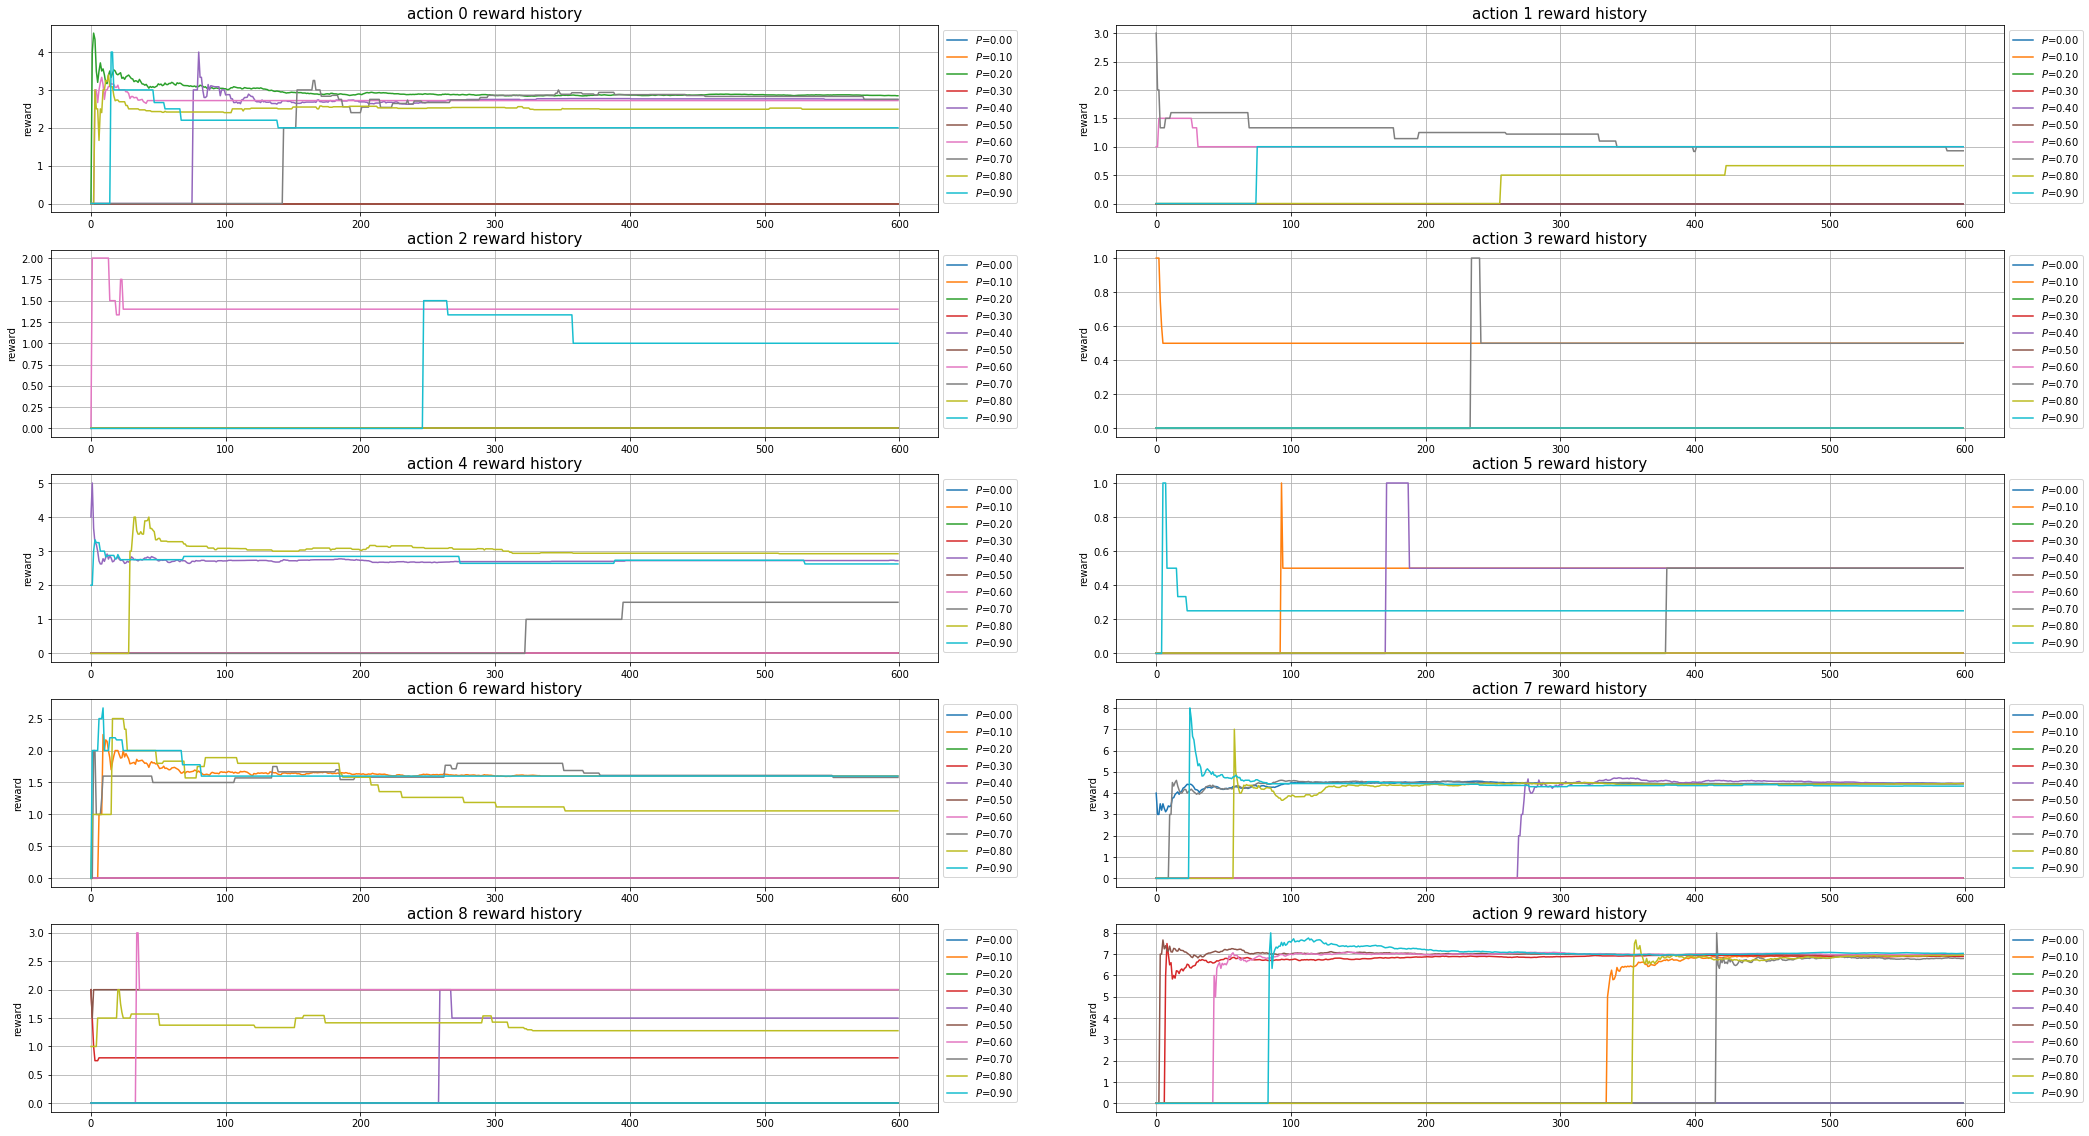Click P=0.90 legend entry in action 7 plot
Viewport: 2089px width, 1136px height.
[2059, 868]
